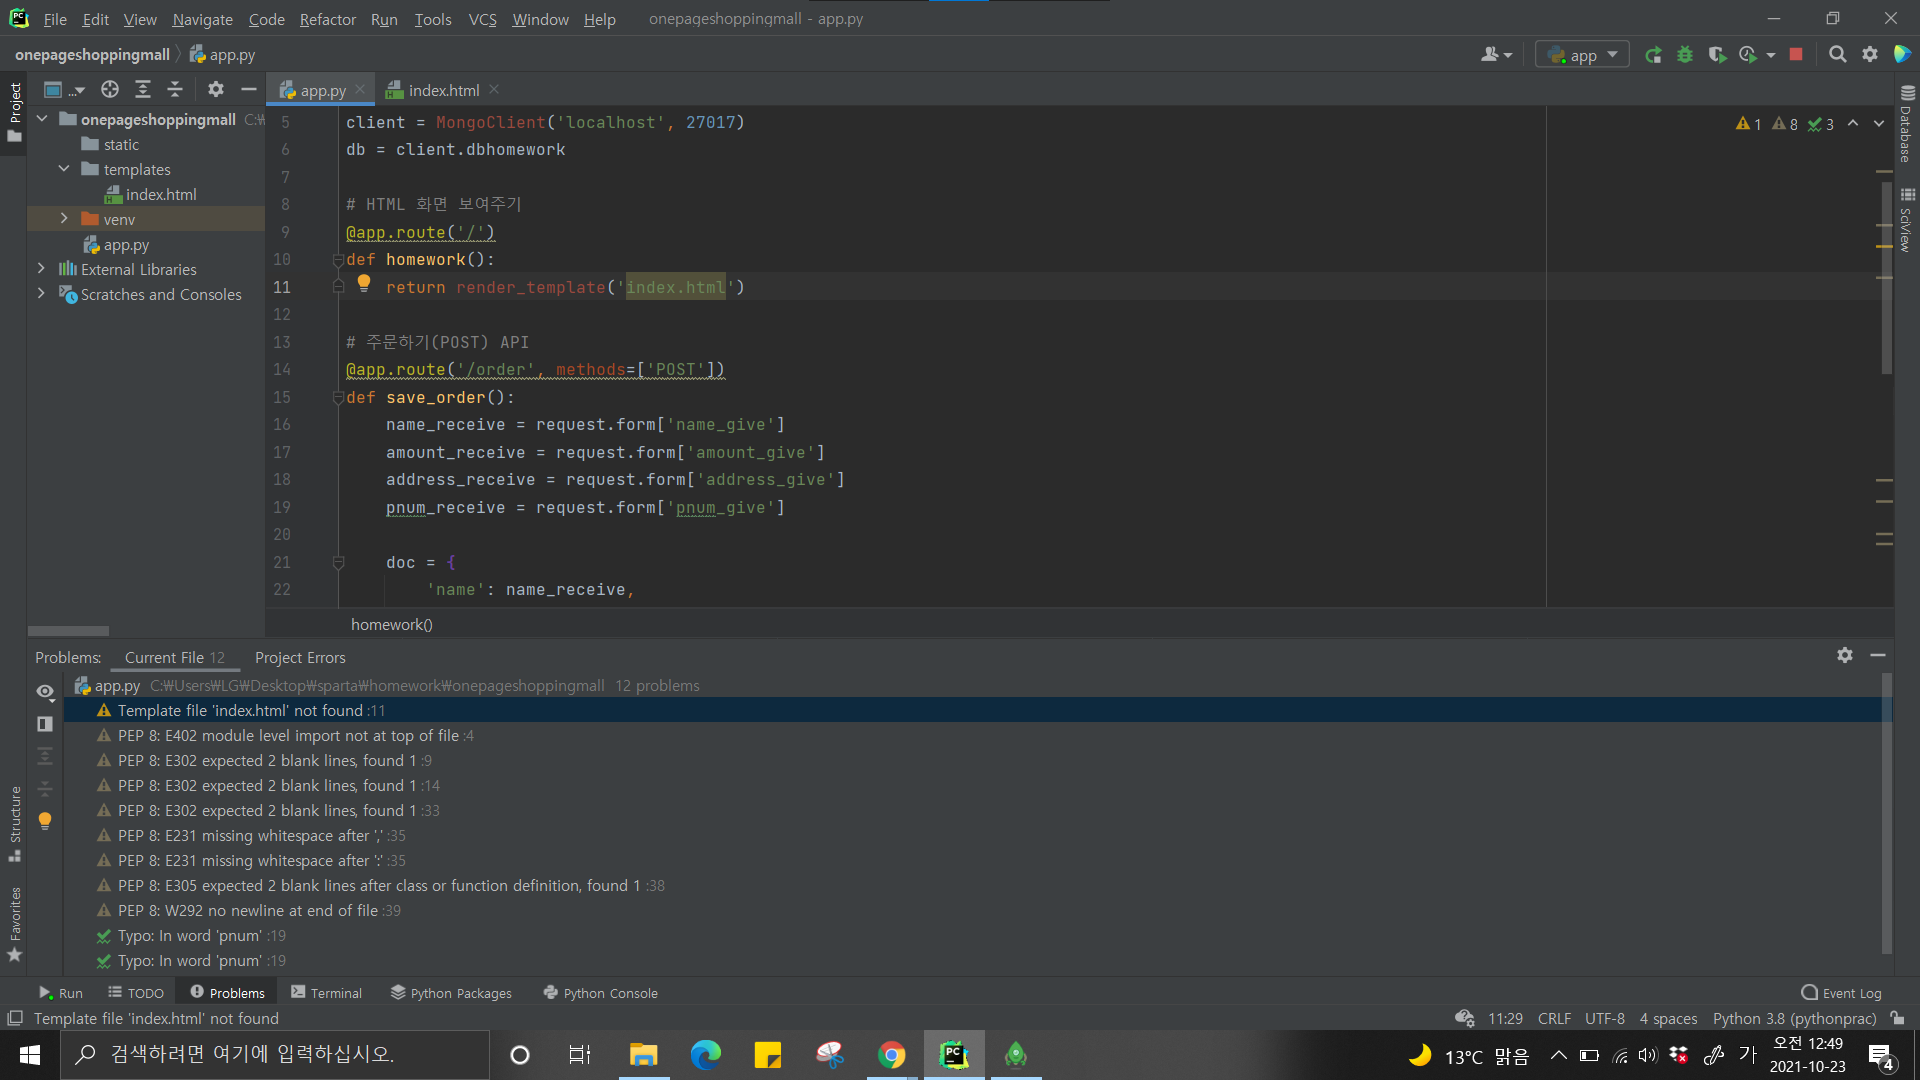Click Python 3.8 (pythonprac) interpreter in status bar
The image size is (1920, 1080).
1794,1018
